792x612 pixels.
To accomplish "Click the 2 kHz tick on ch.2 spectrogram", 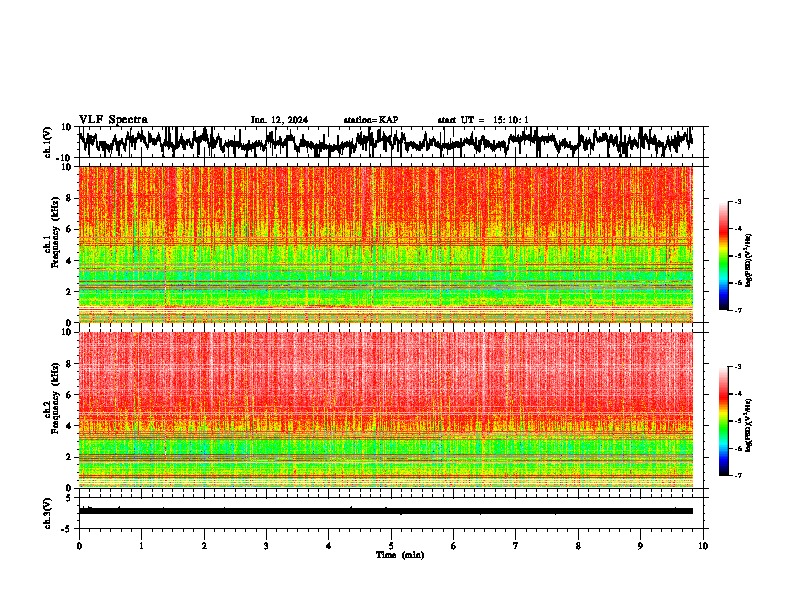I will [x=69, y=457].
